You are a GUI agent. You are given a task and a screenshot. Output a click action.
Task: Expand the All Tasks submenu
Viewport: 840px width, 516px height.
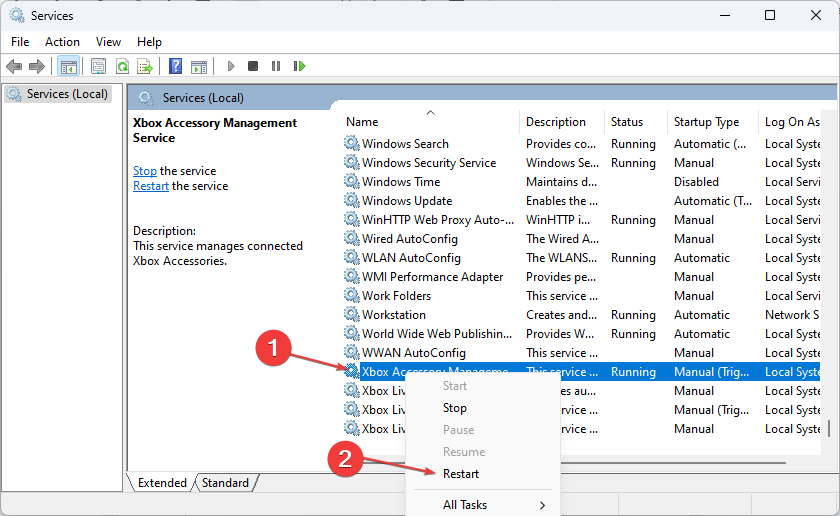pyautogui.click(x=482, y=505)
